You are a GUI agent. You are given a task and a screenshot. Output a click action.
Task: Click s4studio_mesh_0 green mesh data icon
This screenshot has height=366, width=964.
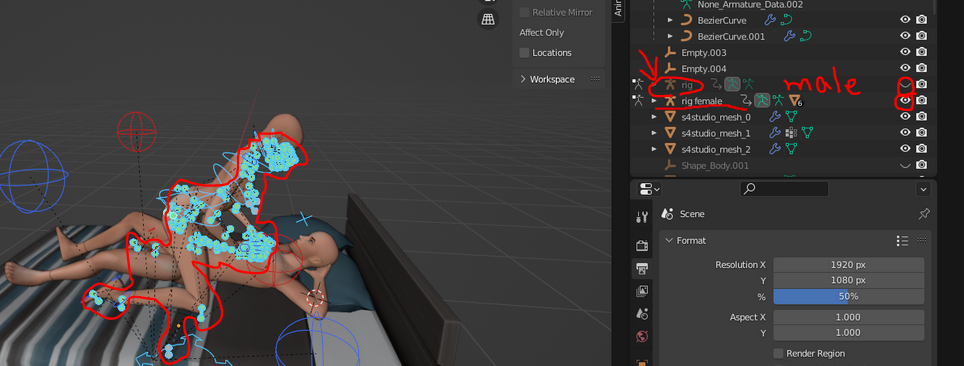tap(791, 116)
